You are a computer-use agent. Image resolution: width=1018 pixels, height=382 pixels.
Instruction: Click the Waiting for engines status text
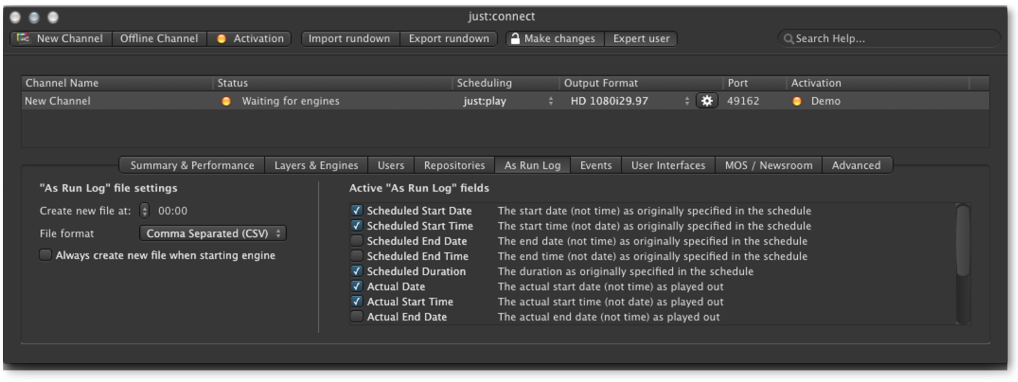(290, 101)
